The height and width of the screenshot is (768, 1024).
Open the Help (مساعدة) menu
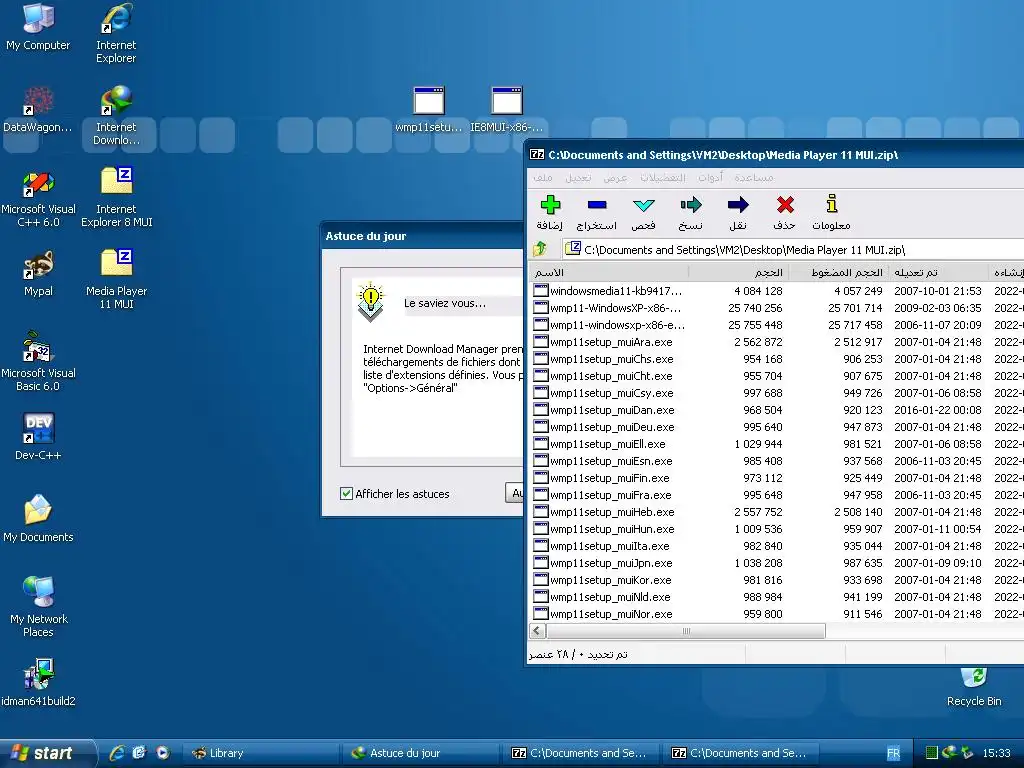pyautogui.click(x=754, y=178)
